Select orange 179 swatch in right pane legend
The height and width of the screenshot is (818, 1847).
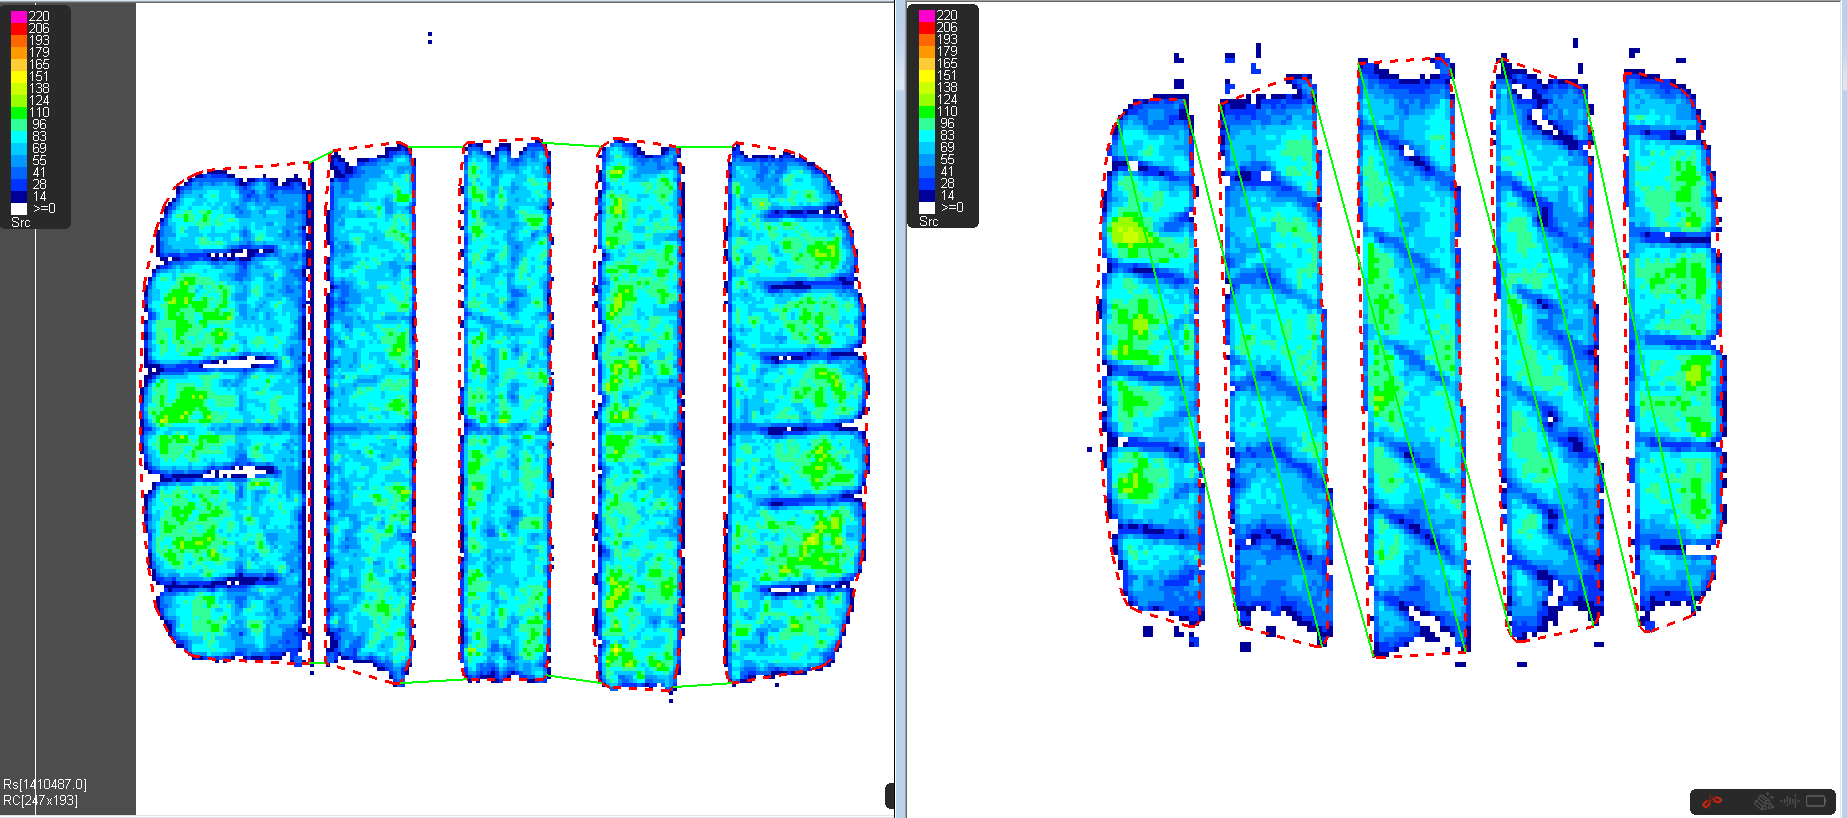pyautogui.click(x=927, y=52)
